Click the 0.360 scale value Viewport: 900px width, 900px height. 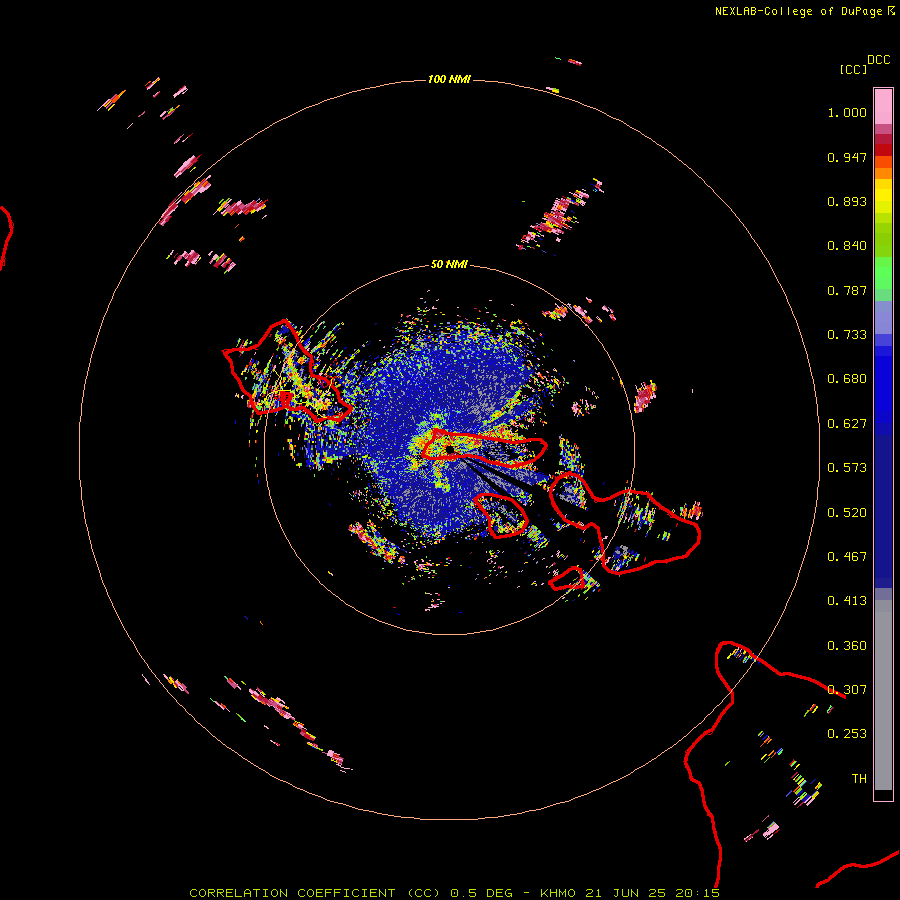click(847, 646)
